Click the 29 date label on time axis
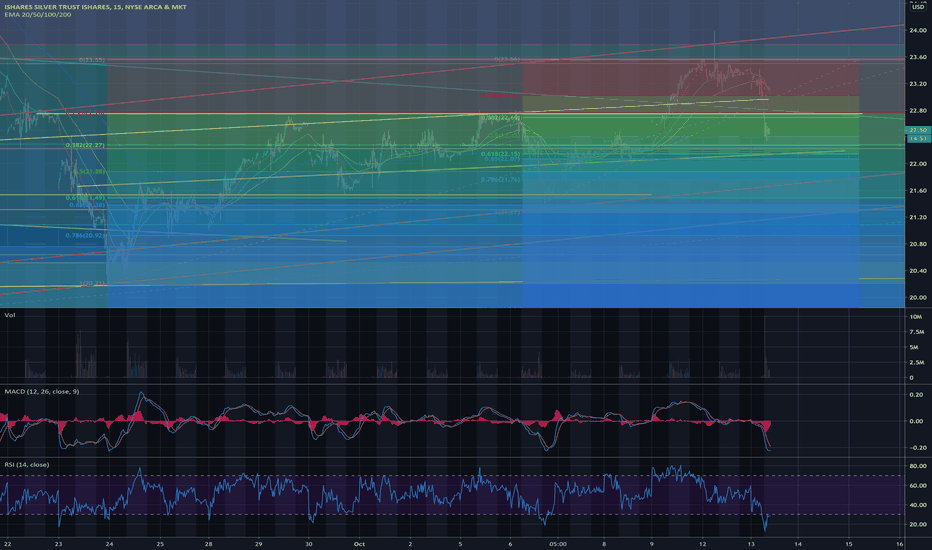The width and height of the screenshot is (932, 550). point(259,543)
